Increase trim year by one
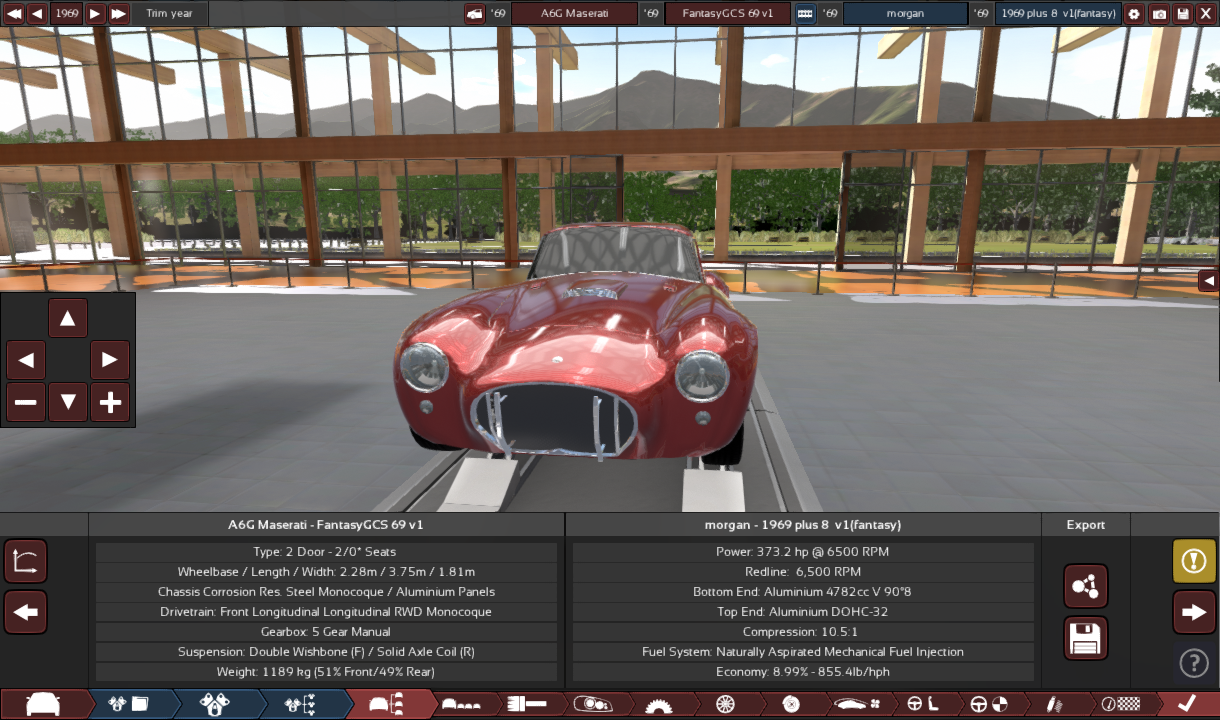Screen dimensions: 1220x720 point(94,13)
